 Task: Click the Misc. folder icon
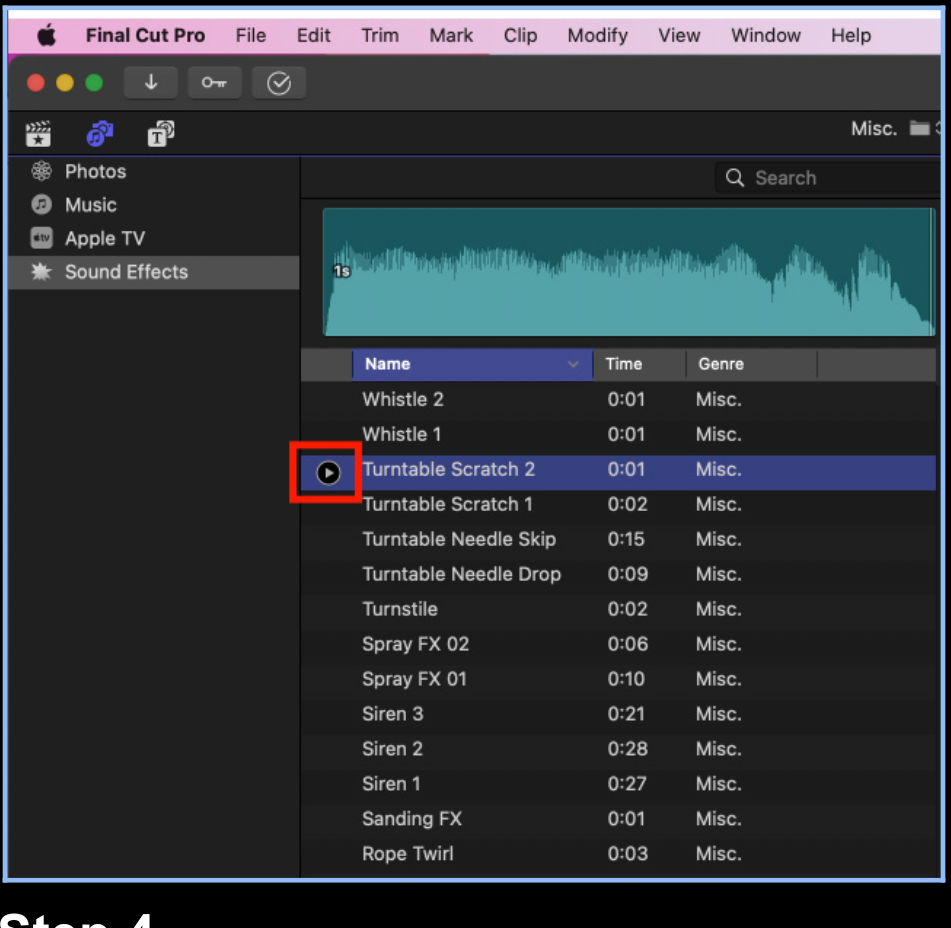click(919, 129)
